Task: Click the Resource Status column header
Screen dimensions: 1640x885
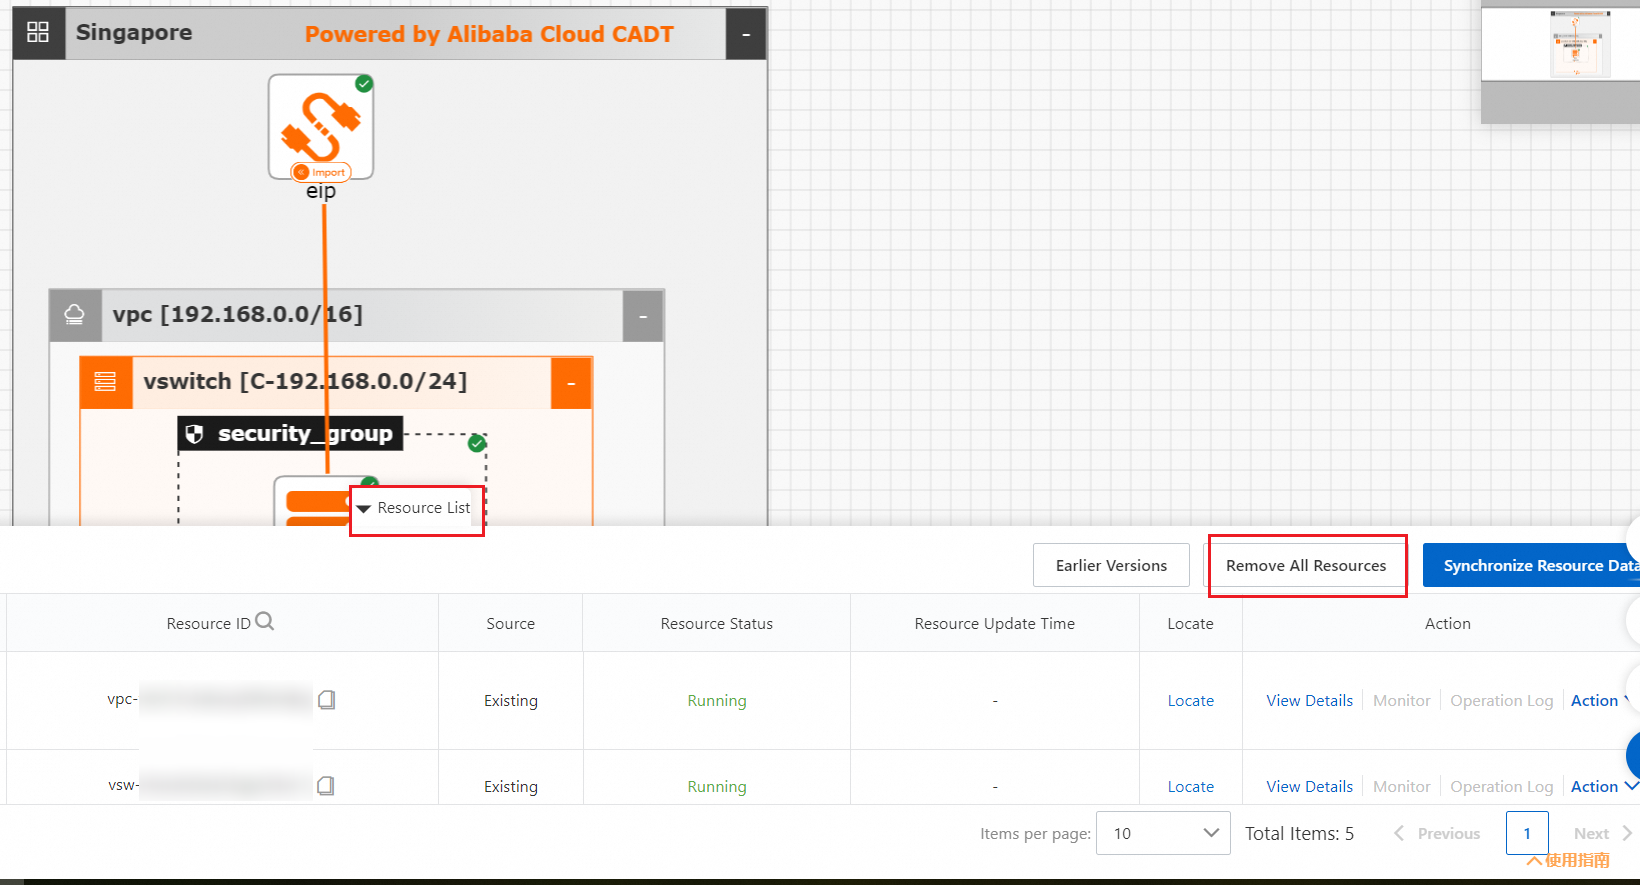Action: coord(716,623)
